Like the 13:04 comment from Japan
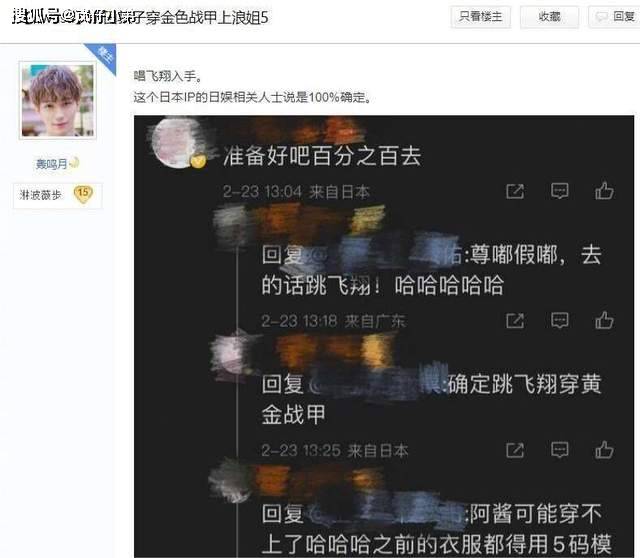The width and height of the screenshot is (640, 558). click(x=604, y=190)
